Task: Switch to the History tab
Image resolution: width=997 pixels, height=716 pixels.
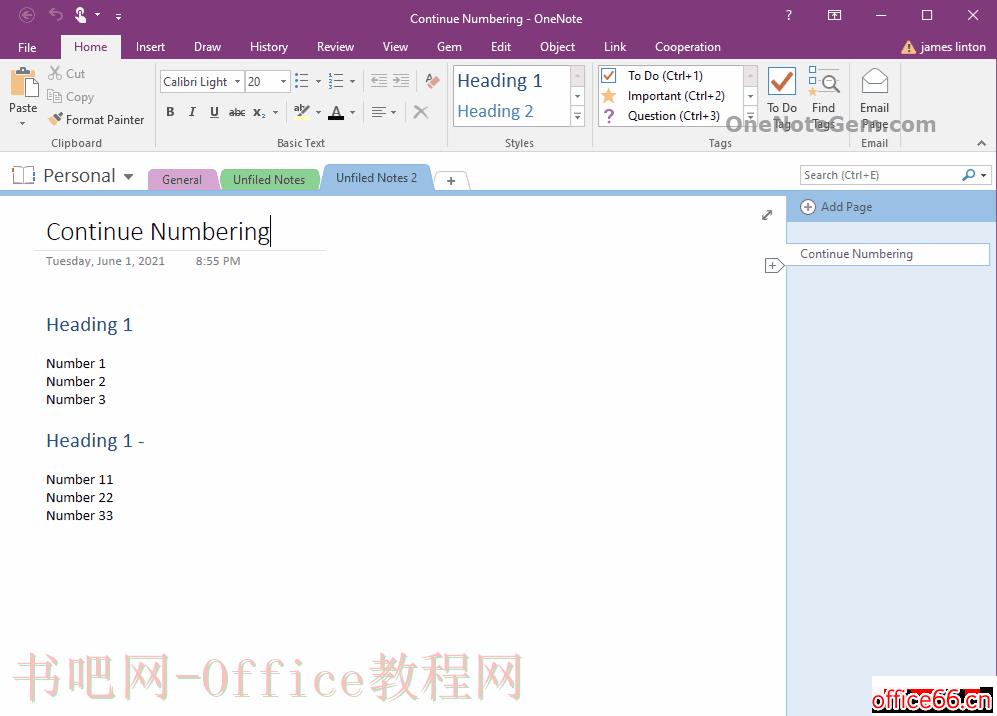Action: [x=268, y=47]
